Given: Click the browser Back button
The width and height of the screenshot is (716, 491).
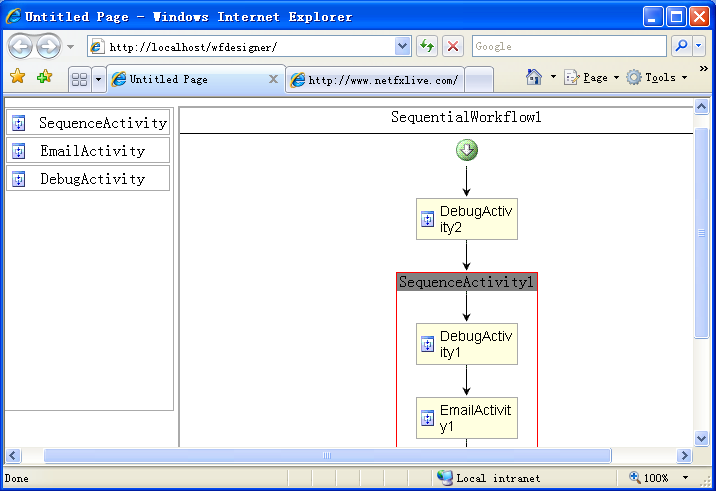Looking at the screenshot, I should click(21, 46).
